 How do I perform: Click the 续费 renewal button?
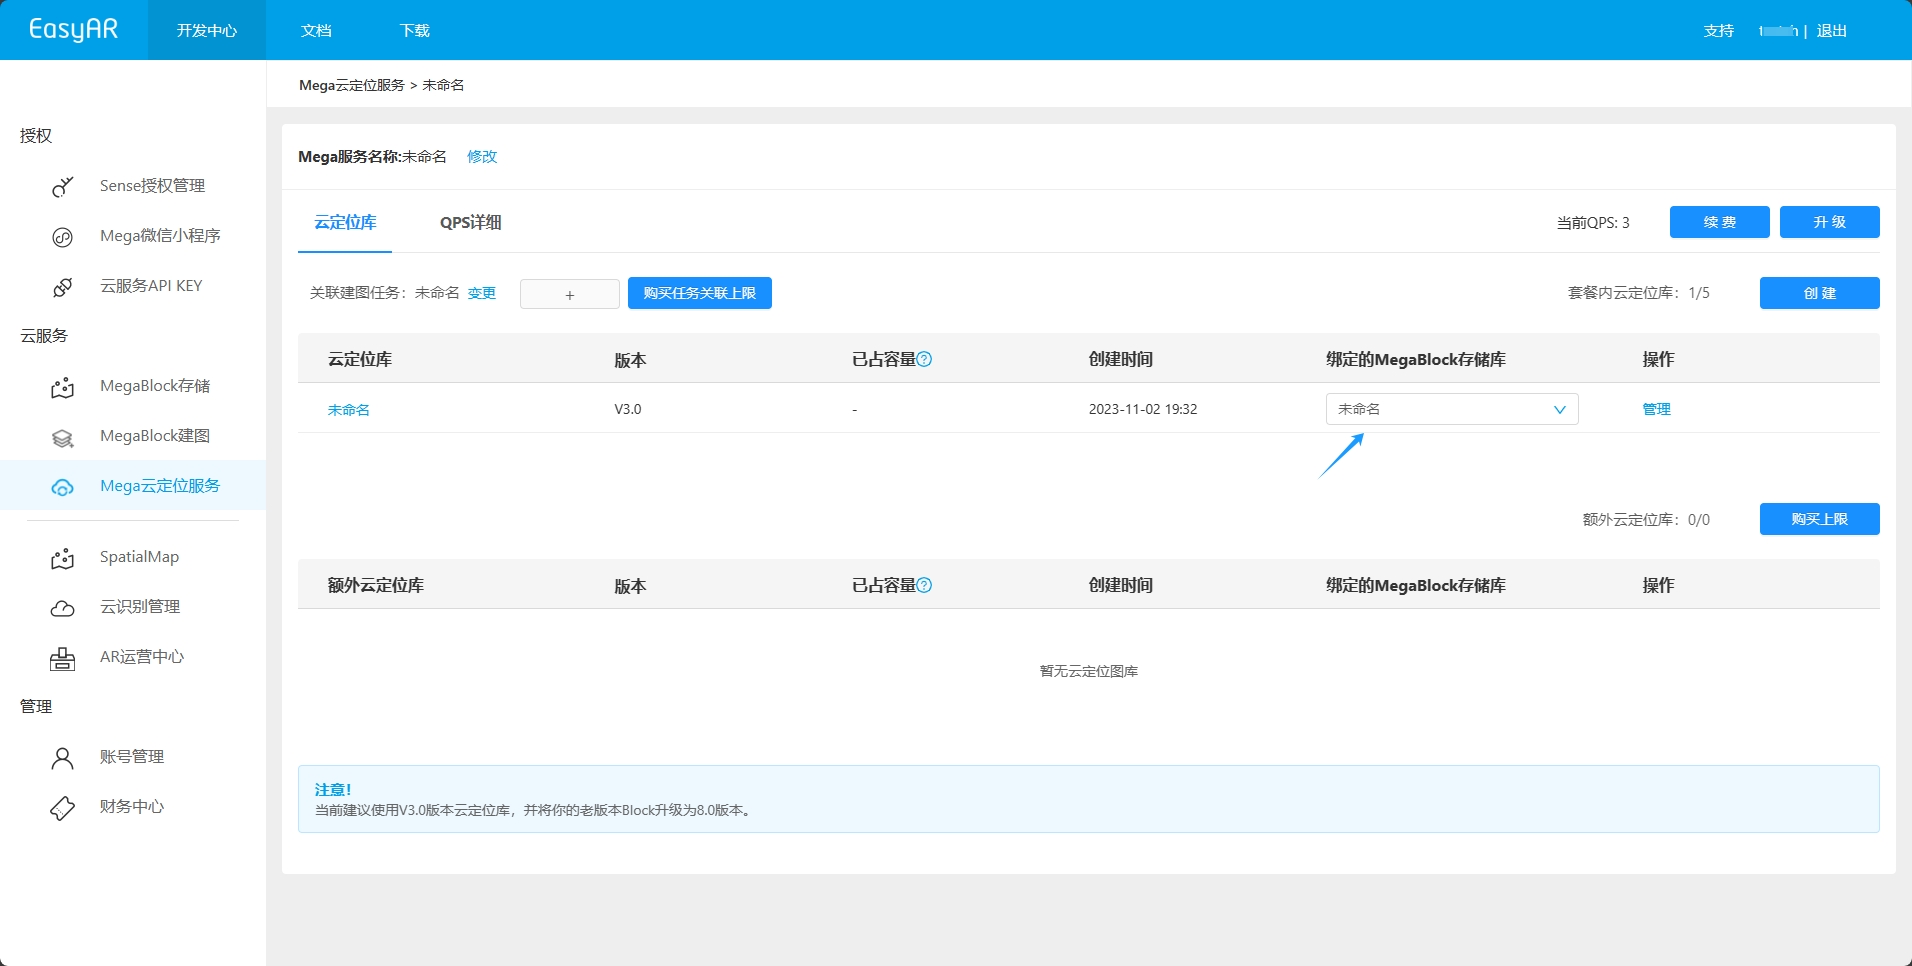[1719, 222]
